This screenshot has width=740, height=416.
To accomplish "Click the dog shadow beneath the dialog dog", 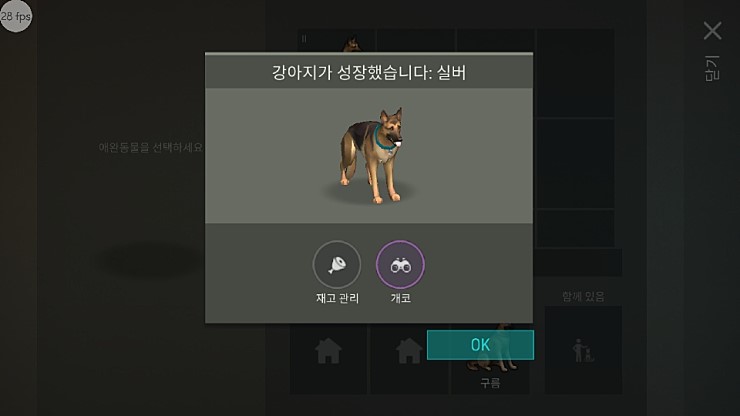I will coord(370,193).
